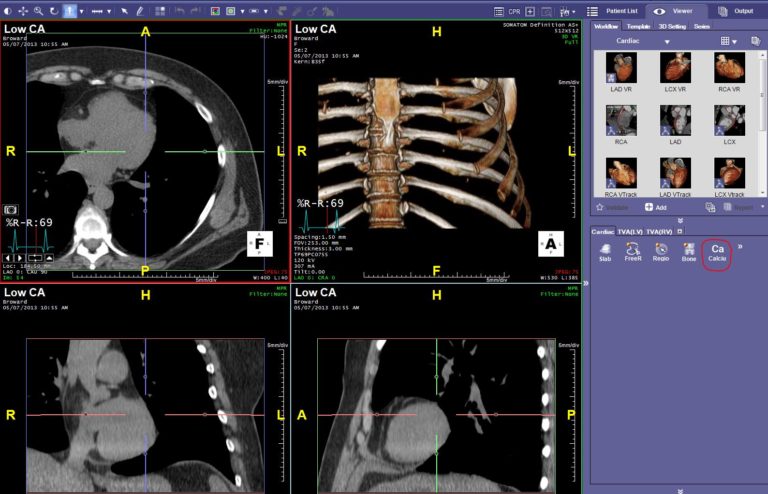Screen dimensions: 768x494
Task: Switch to the TVA(RV) tab
Action: click(x=659, y=232)
